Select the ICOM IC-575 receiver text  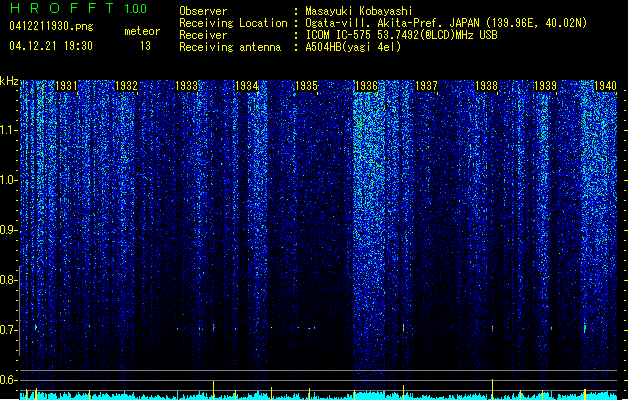[401, 35]
